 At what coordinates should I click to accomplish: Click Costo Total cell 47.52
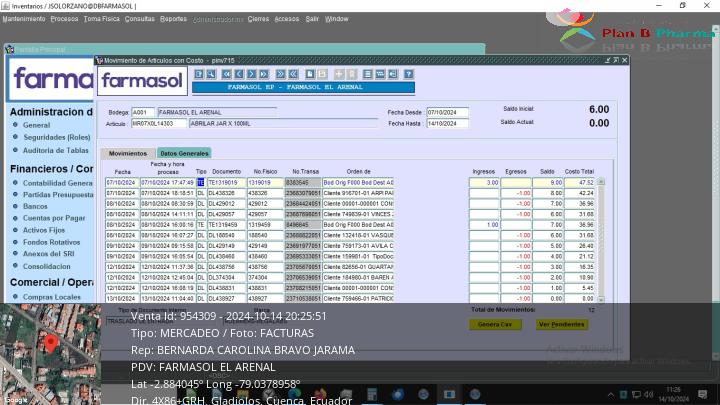[x=579, y=183]
